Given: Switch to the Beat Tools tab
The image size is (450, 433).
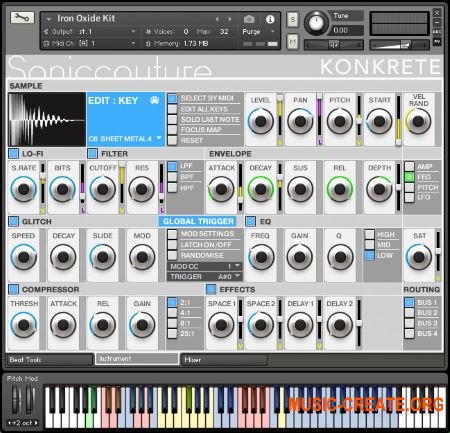Looking at the screenshot, I should 49,360.
